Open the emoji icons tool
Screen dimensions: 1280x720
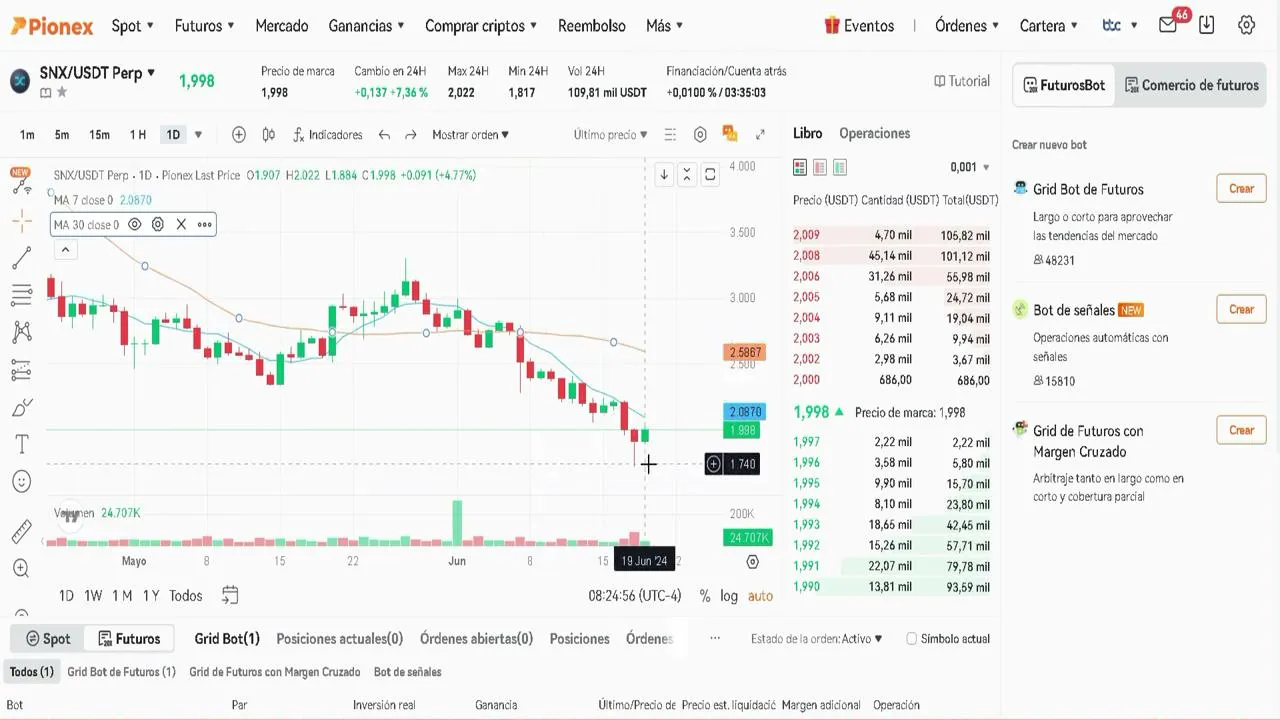(x=21, y=482)
